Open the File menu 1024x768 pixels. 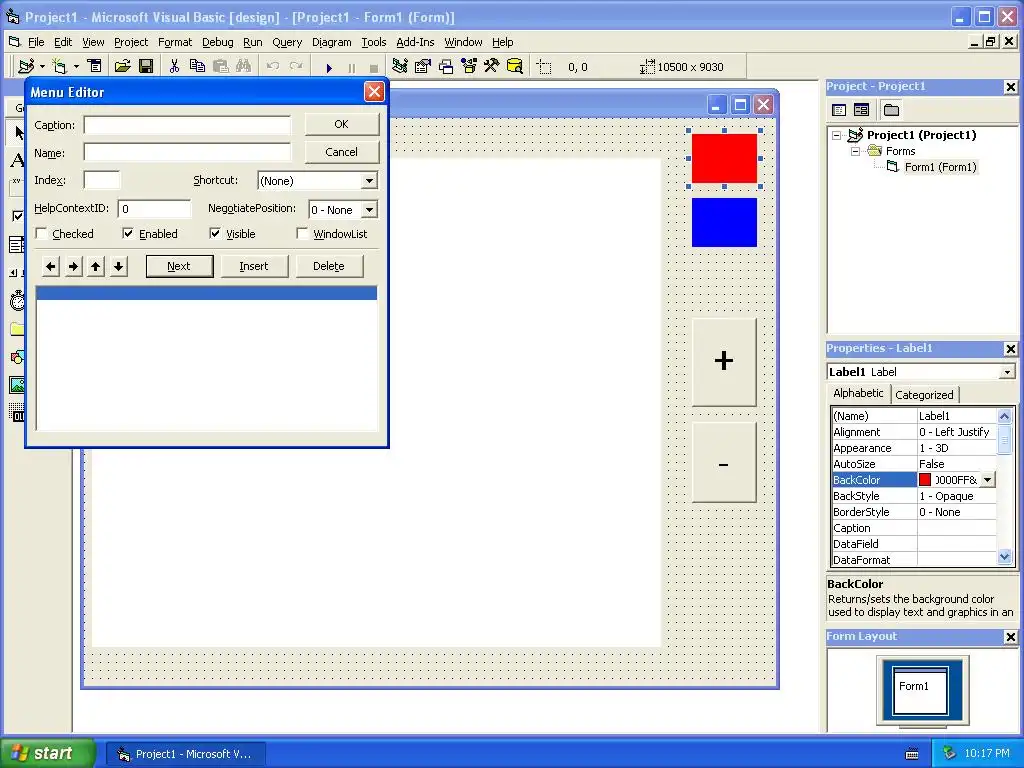click(x=36, y=42)
